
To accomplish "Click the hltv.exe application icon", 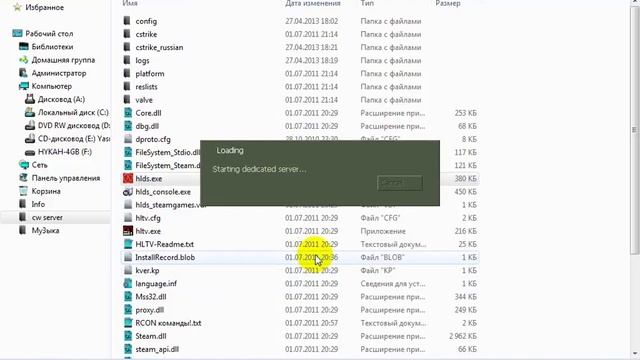I will (x=128, y=231).
